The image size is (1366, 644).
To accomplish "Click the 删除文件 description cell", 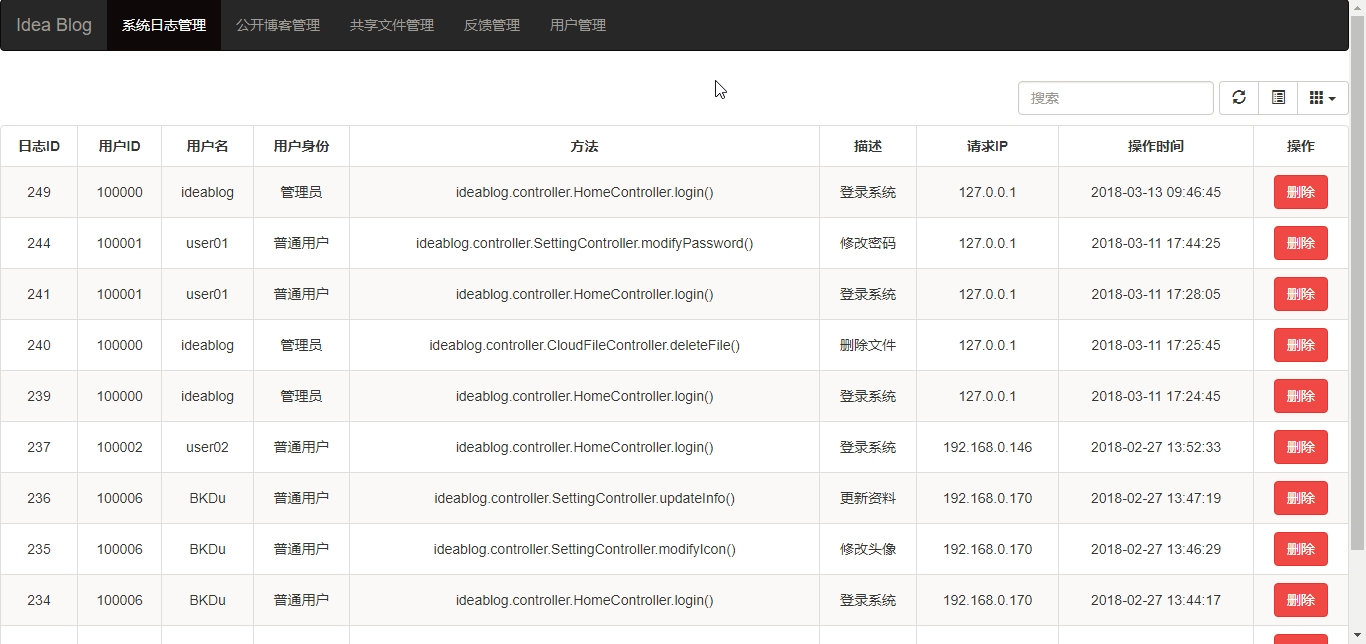I will pyautogui.click(x=868, y=345).
